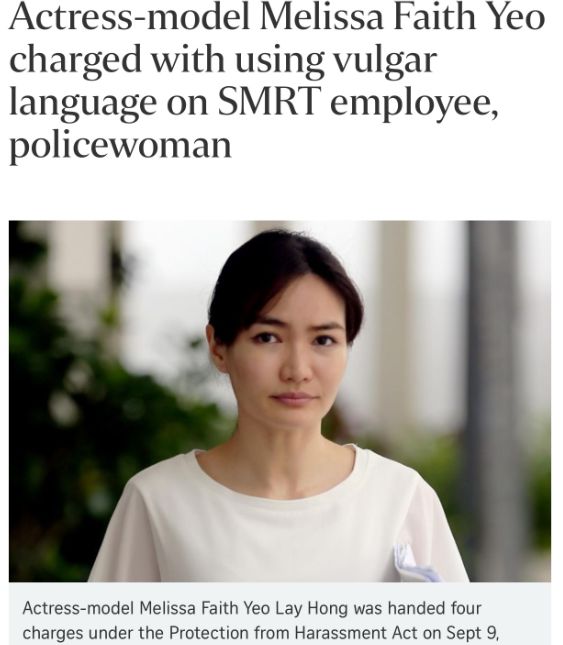The width and height of the screenshot is (563, 645).
Task: Click the word "SMRT" in the headline
Action: pos(269,102)
